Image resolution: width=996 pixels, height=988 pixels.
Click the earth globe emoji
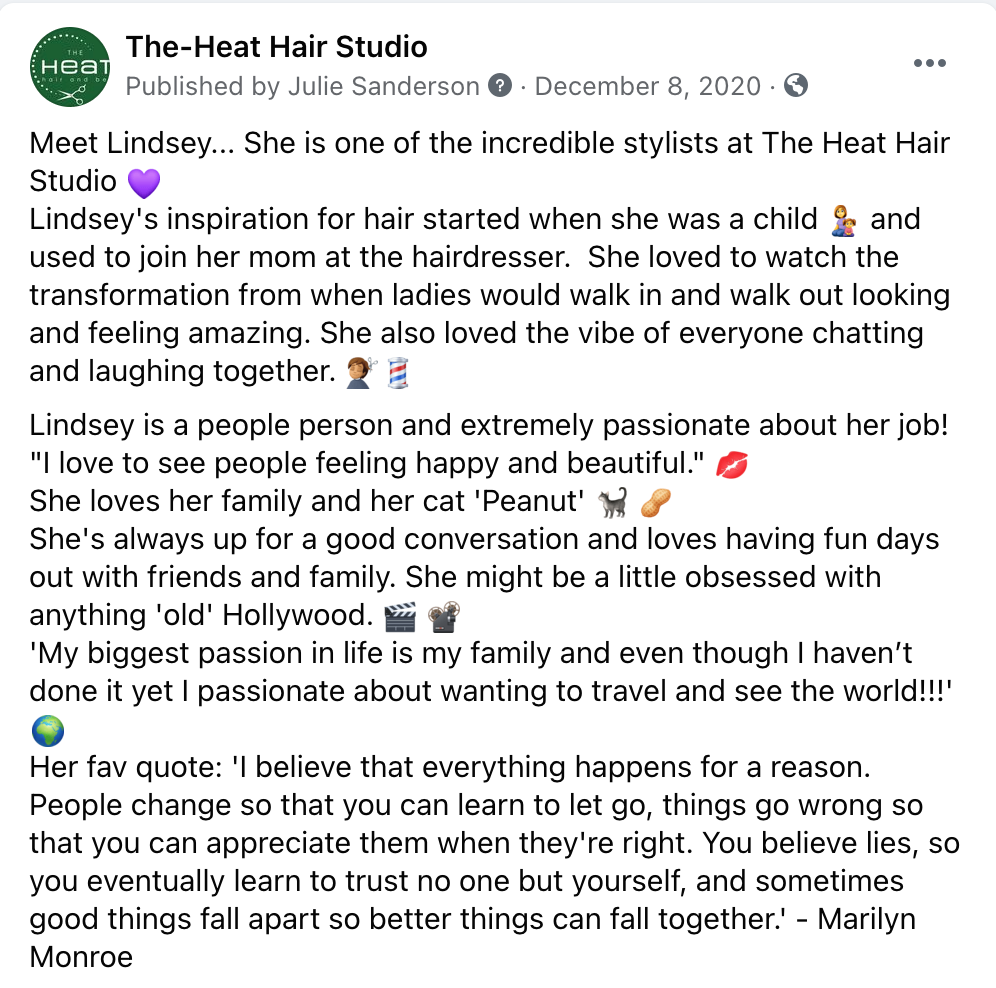pos(48,731)
